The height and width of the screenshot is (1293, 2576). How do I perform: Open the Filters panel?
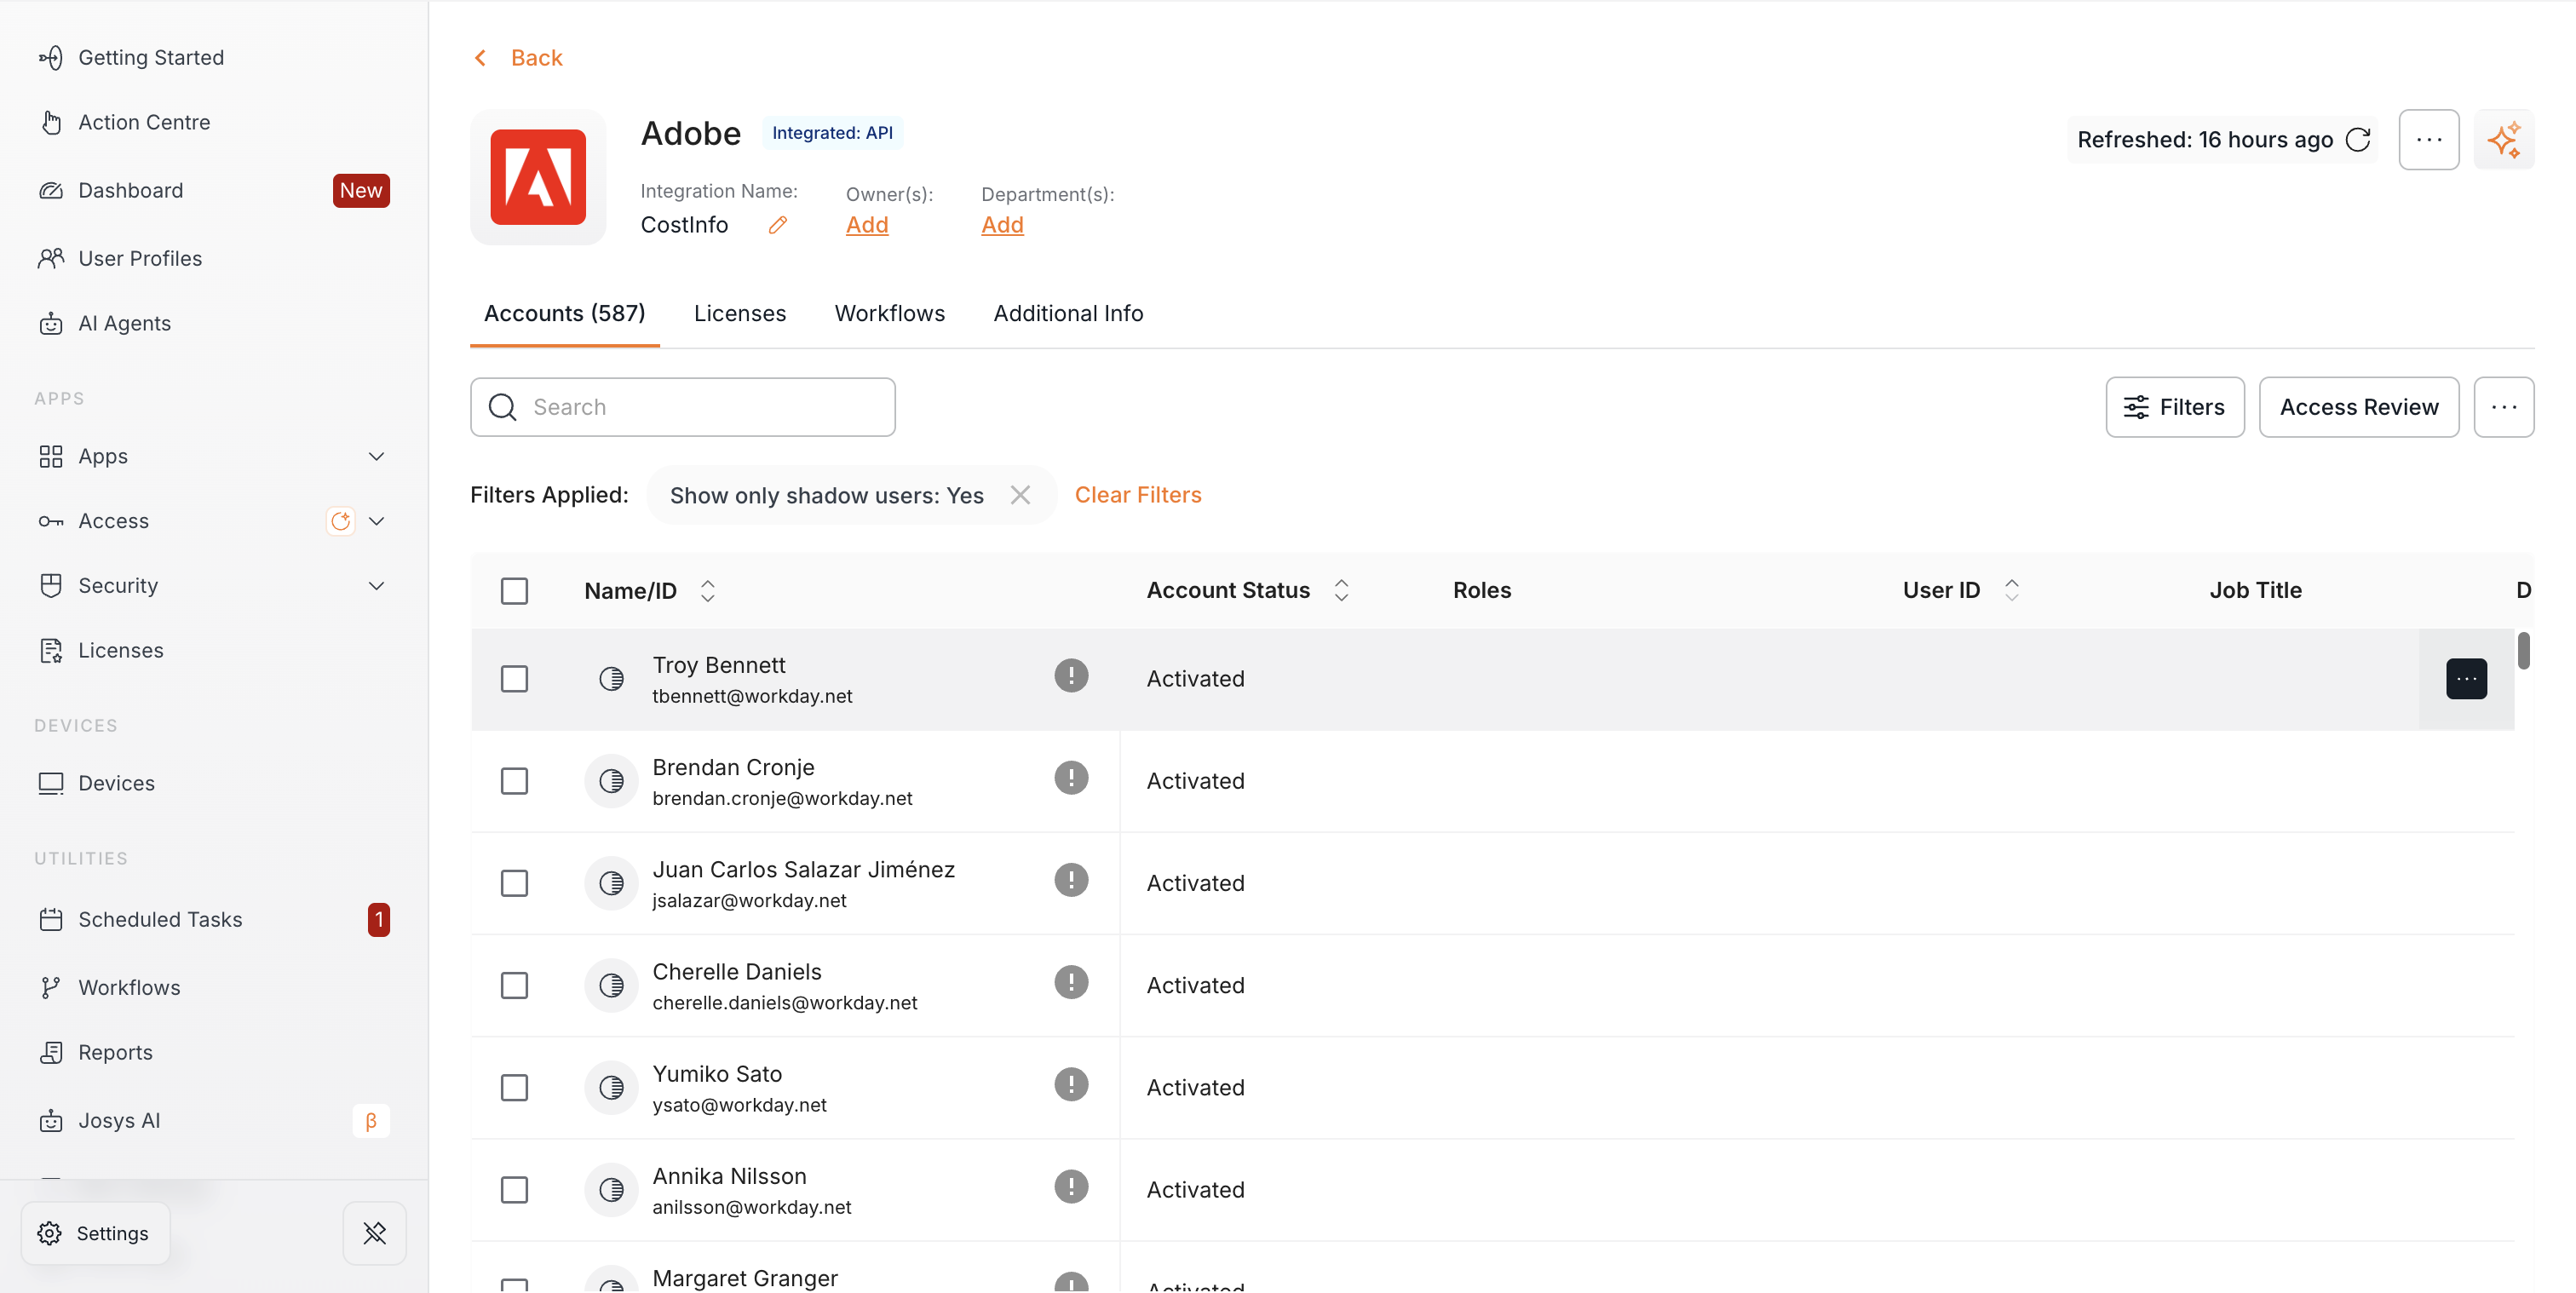2174,407
